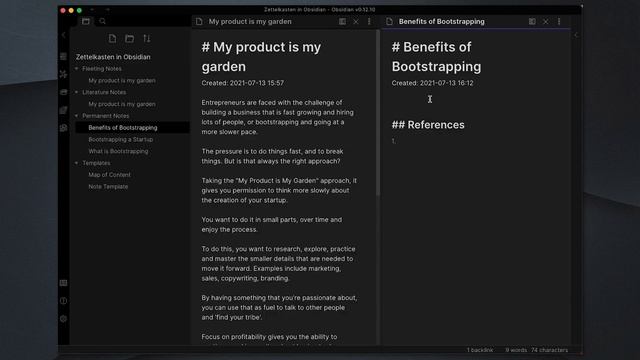Viewport: 640px width, 360px height.
Task: Open the help icon in ribbon
Action: [63, 301]
